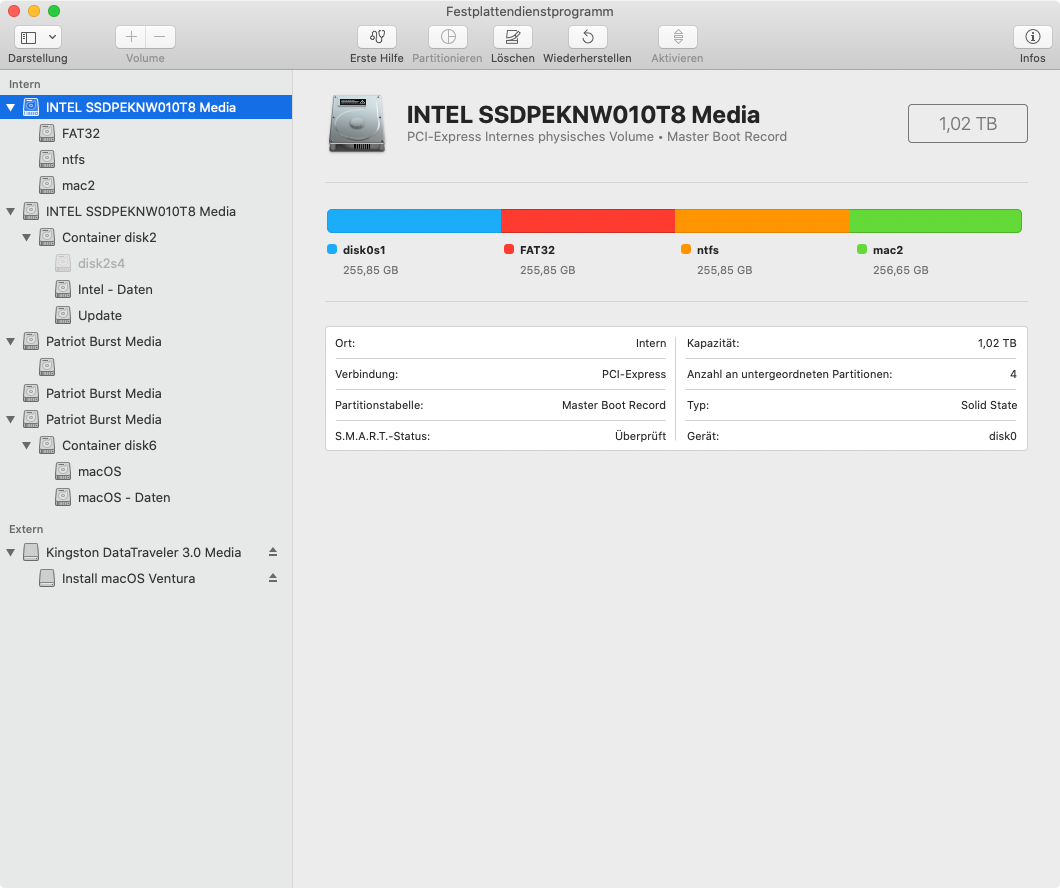Click the Erste Hilfe stethoscope icon
This screenshot has width=1060, height=888.
(377, 37)
